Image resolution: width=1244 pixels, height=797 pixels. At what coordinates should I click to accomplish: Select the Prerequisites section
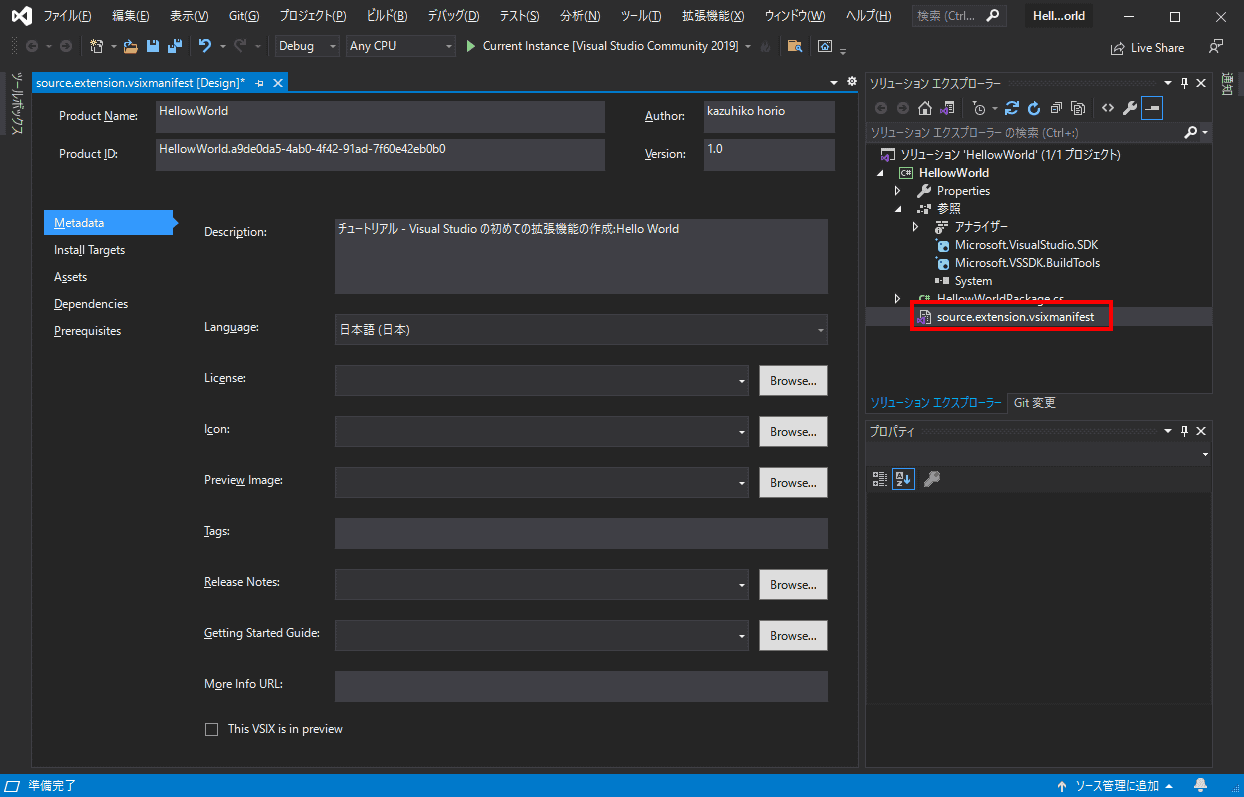pyautogui.click(x=87, y=331)
